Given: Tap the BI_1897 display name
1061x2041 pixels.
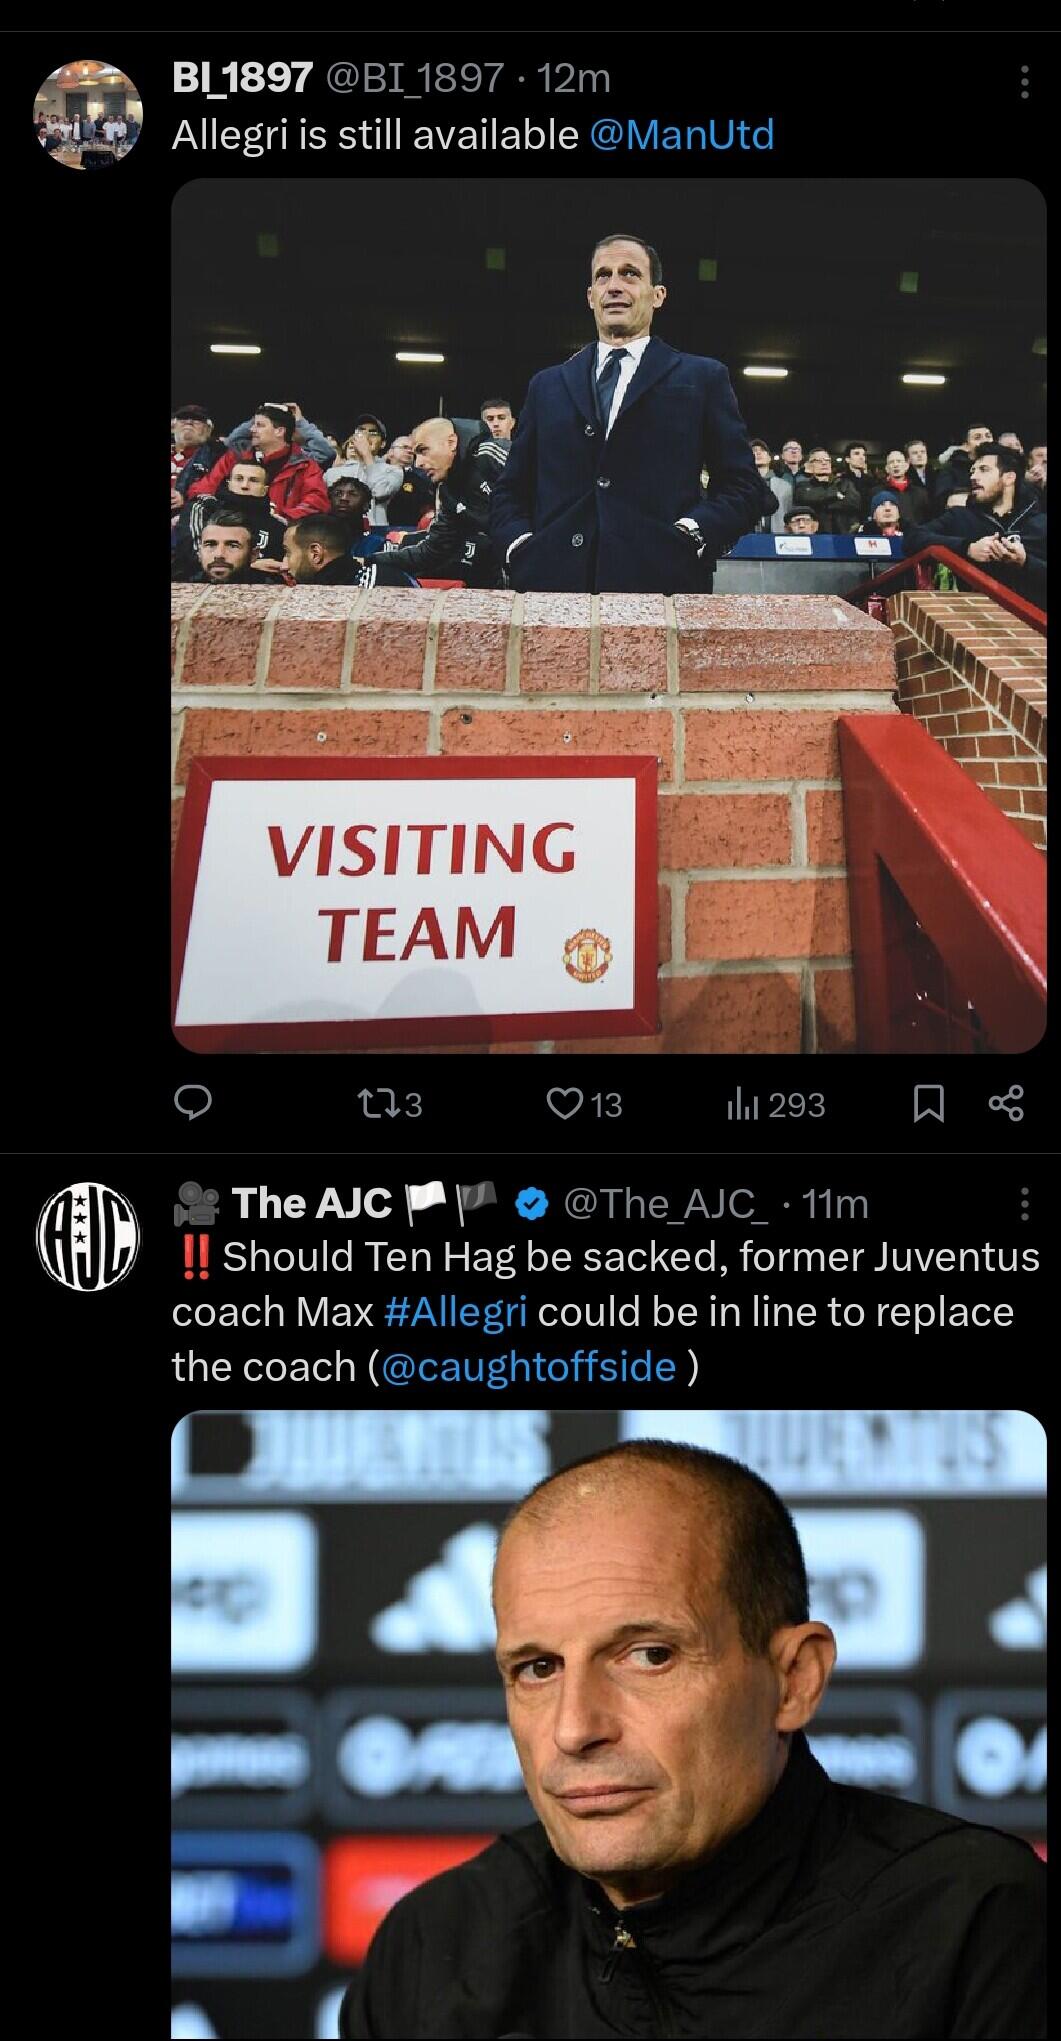Looking at the screenshot, I should point(241,77).
